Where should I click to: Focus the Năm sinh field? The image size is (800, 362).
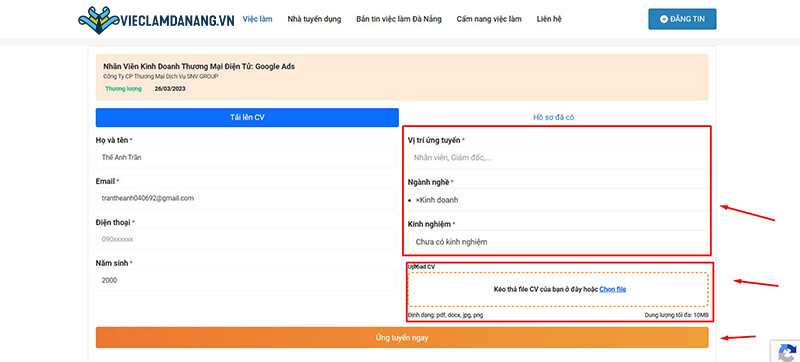(245, 280)
